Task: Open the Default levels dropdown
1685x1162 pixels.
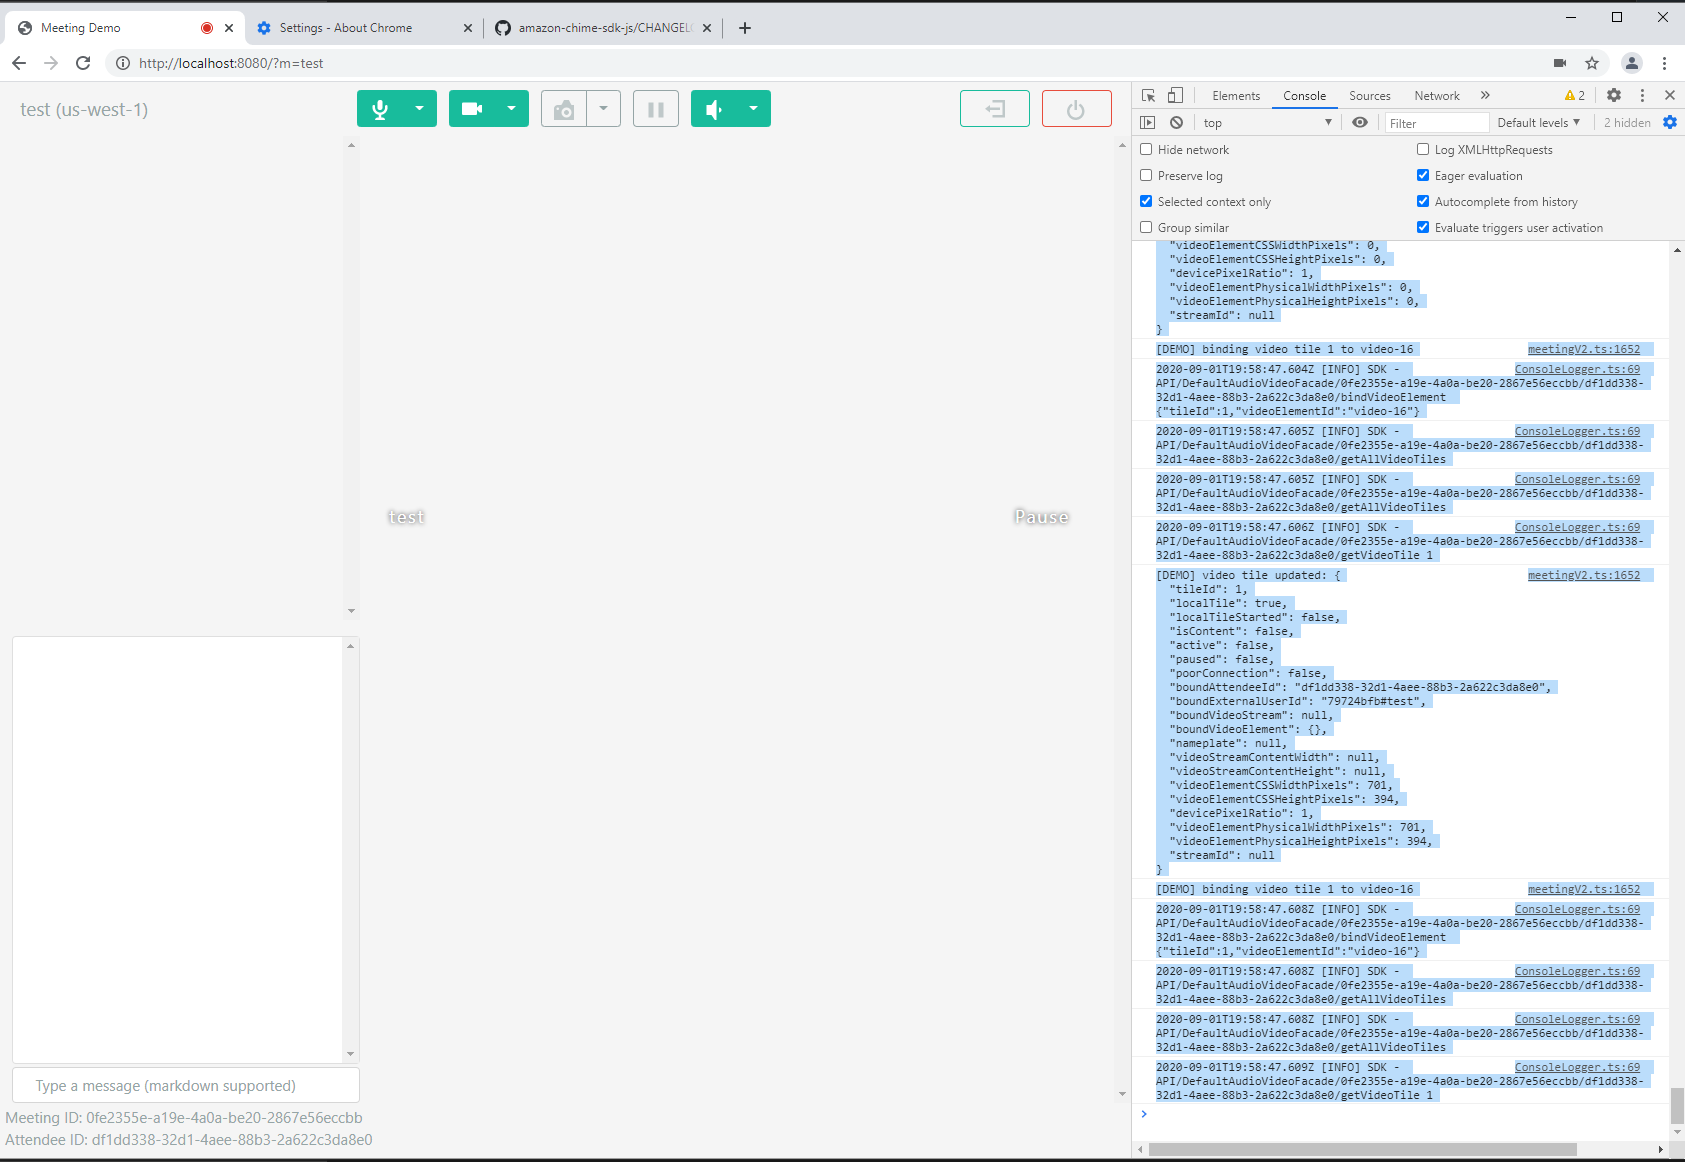Action: [1538, 122]
